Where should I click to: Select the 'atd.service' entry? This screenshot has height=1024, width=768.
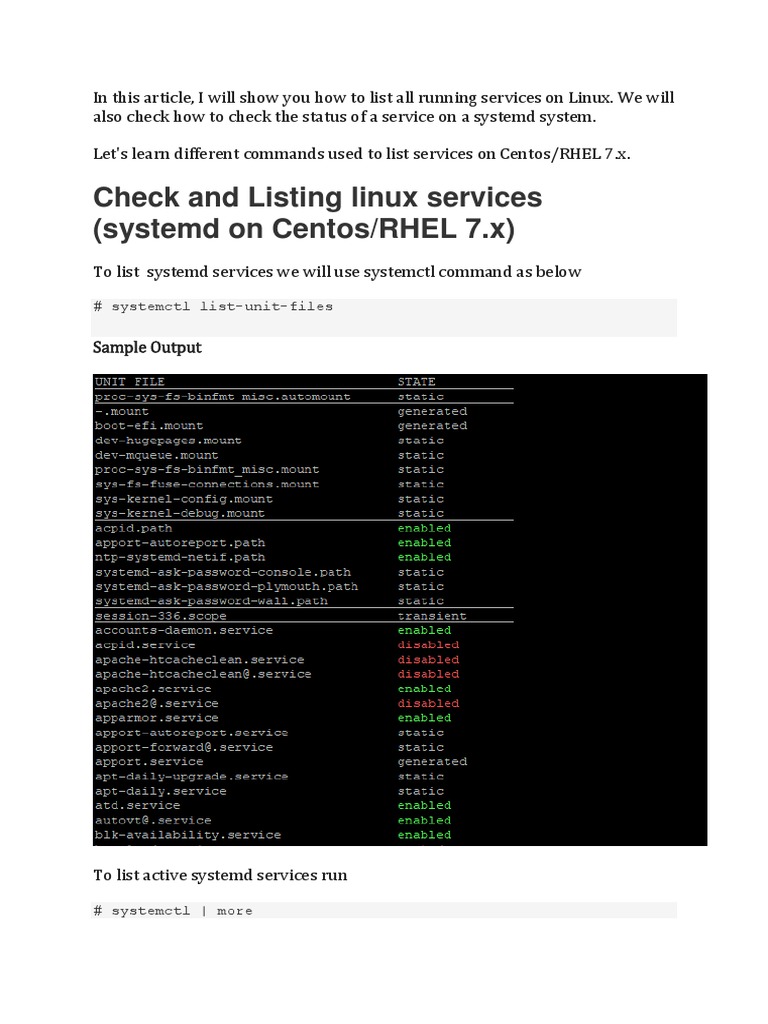coord(137,805)
